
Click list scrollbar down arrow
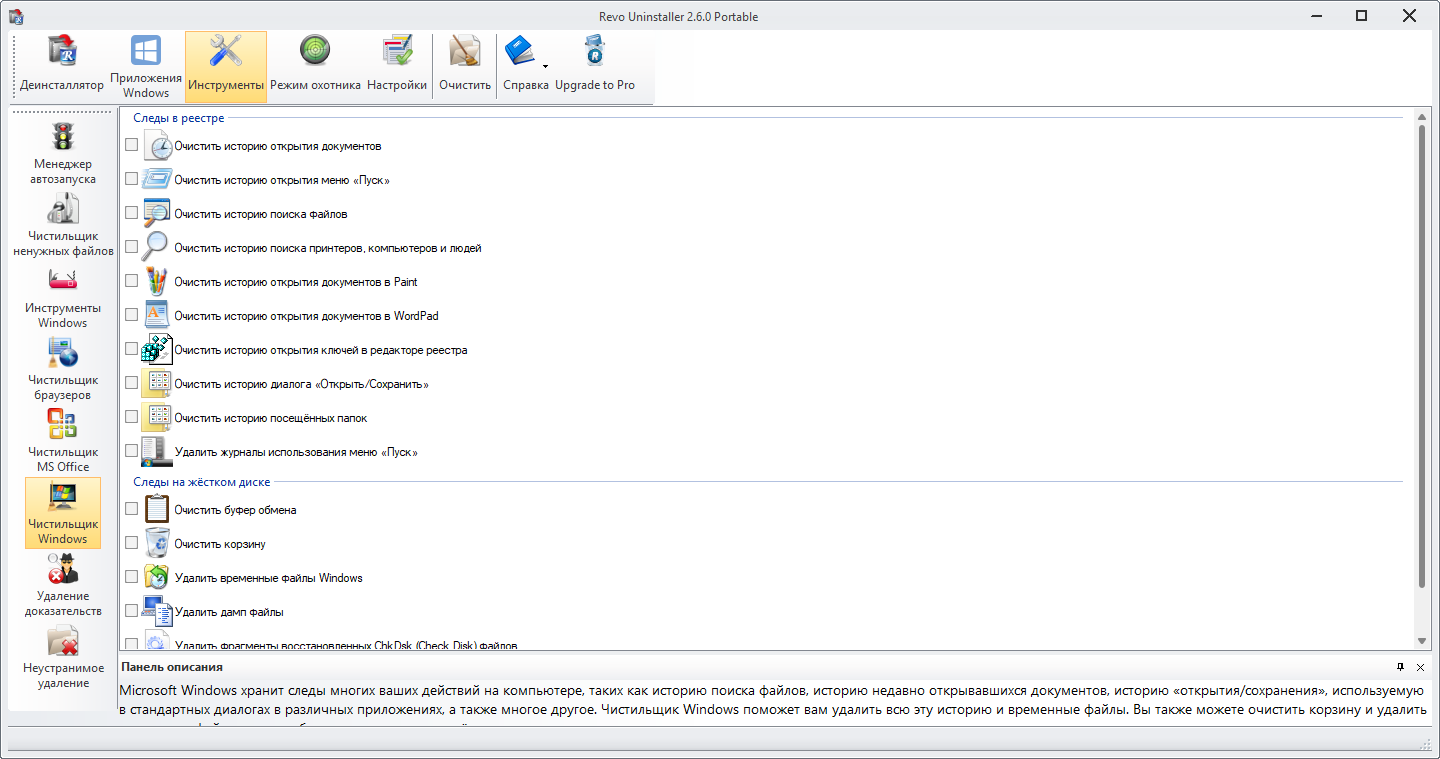coord(1423,641)
